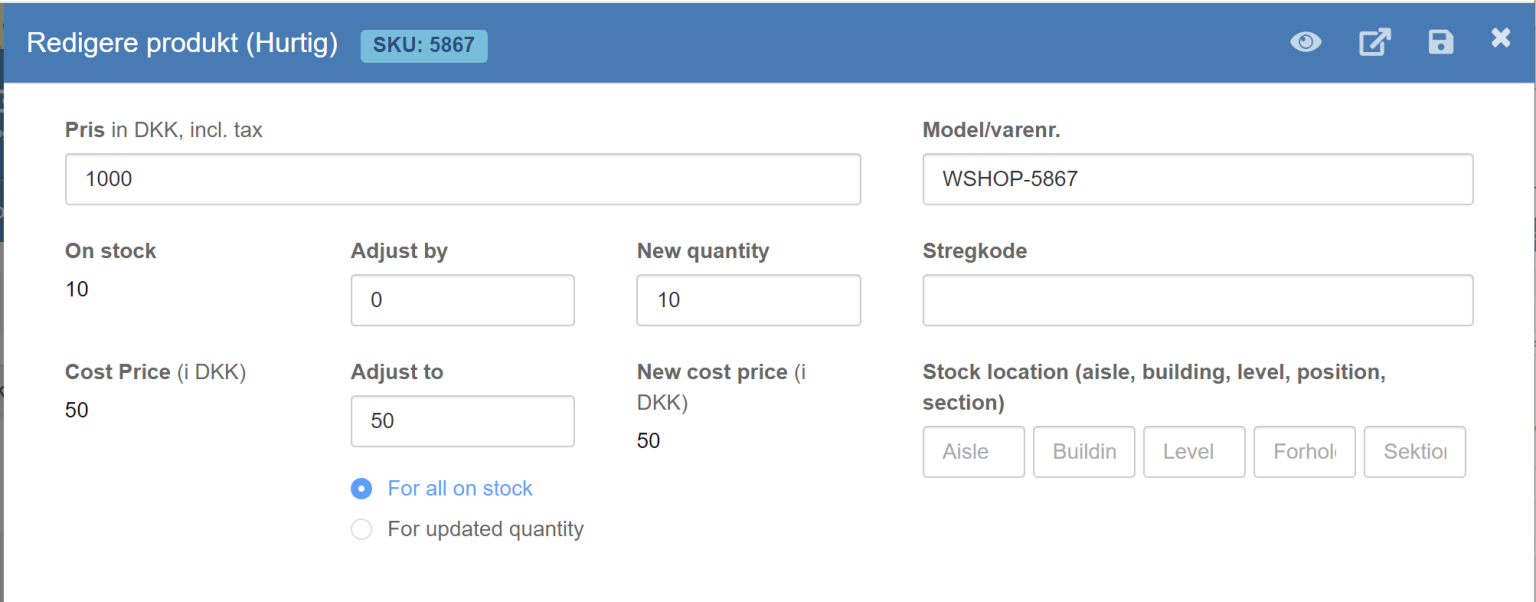This screenshot has width=1536, height=602.
Task: Click the 'Adjust by' label
Action: tap(399, 251)
